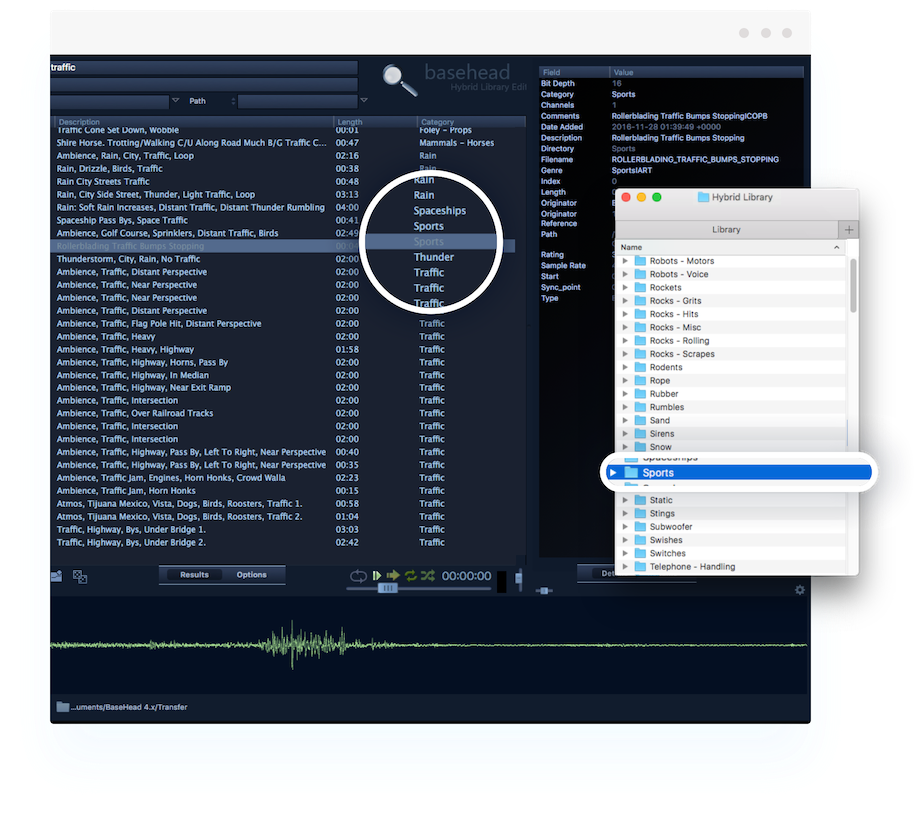Toggle the green shuffle icon
The width and height of the screenshot is (916, 814).
428,576
